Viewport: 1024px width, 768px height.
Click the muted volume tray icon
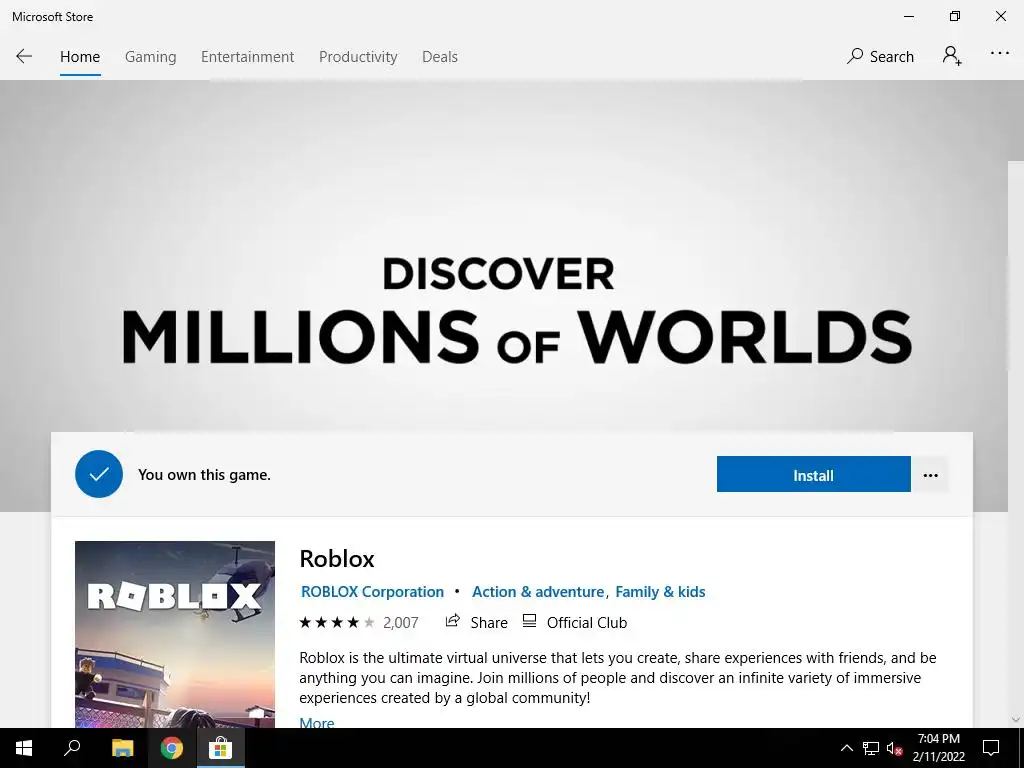point(894,748)
